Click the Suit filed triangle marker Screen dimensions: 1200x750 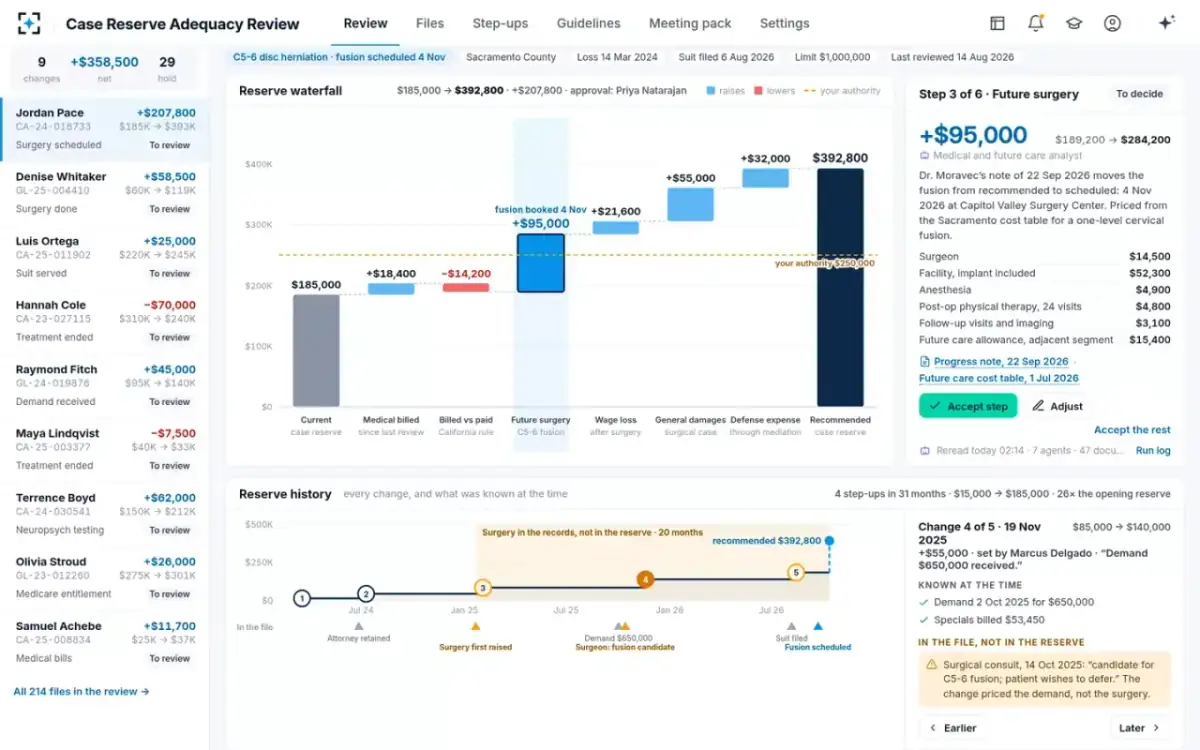tap(792, 626)
